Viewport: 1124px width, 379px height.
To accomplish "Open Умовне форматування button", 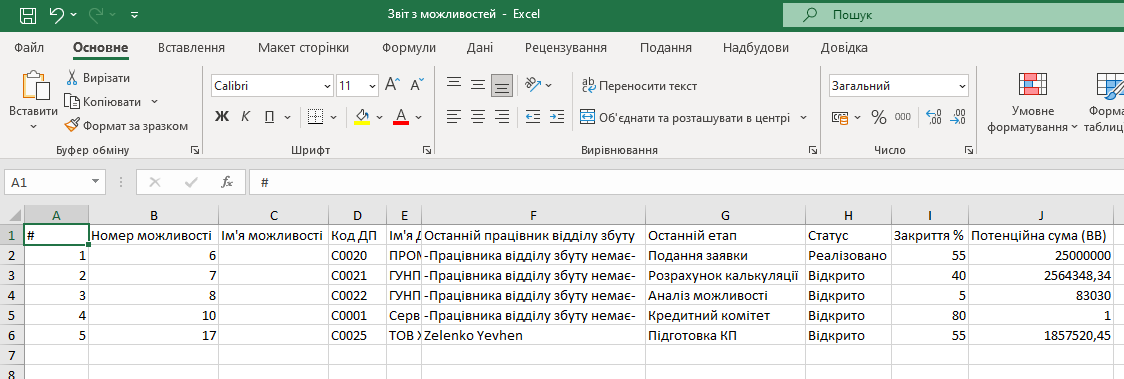I will (x=1032, y=102).
